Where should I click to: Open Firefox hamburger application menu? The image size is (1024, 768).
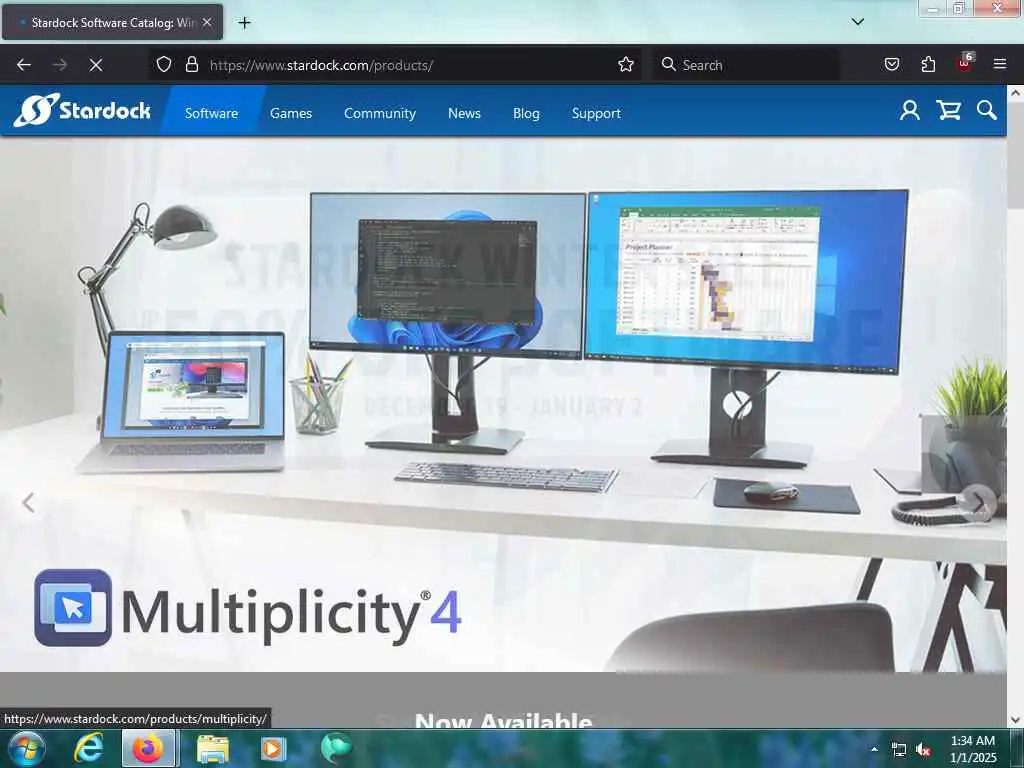999,64
